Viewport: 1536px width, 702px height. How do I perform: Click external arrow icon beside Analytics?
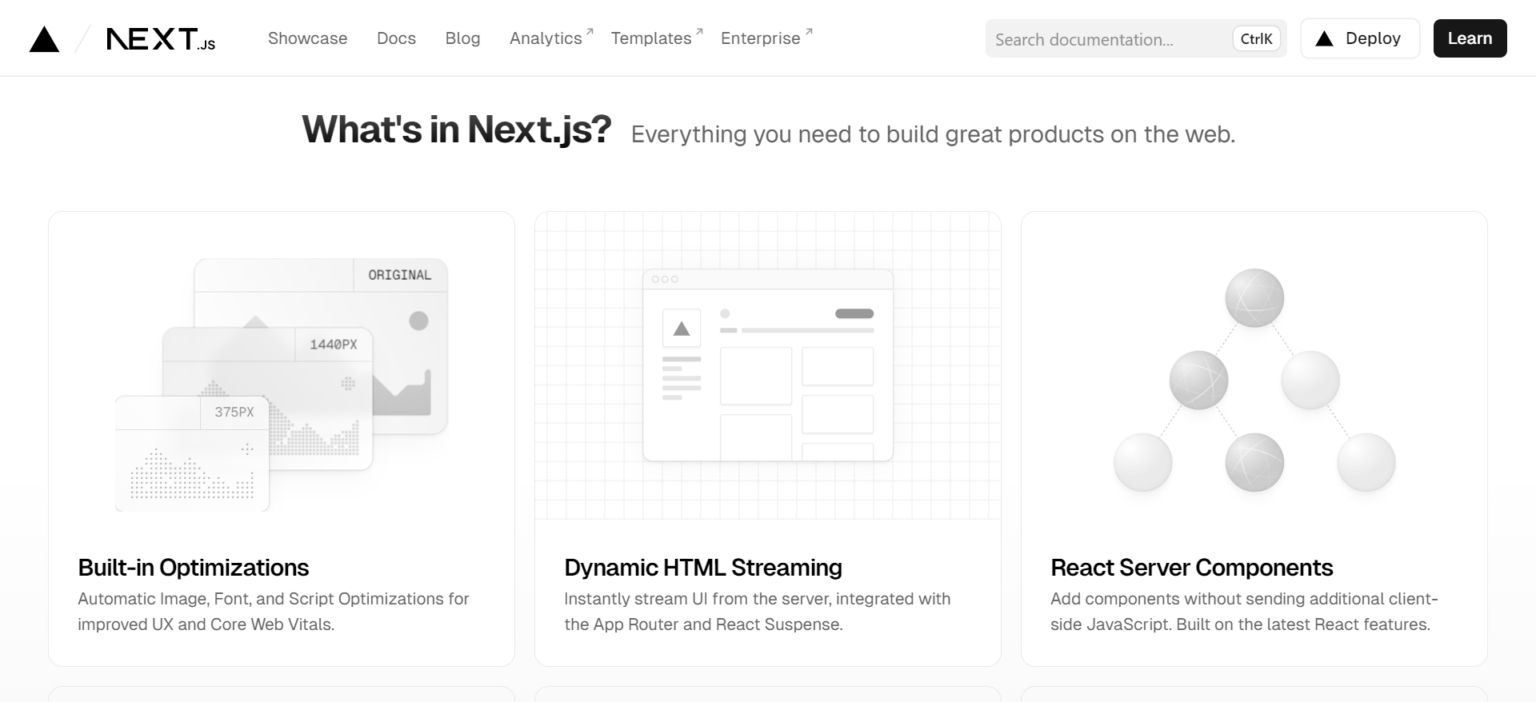click(590, 33)
